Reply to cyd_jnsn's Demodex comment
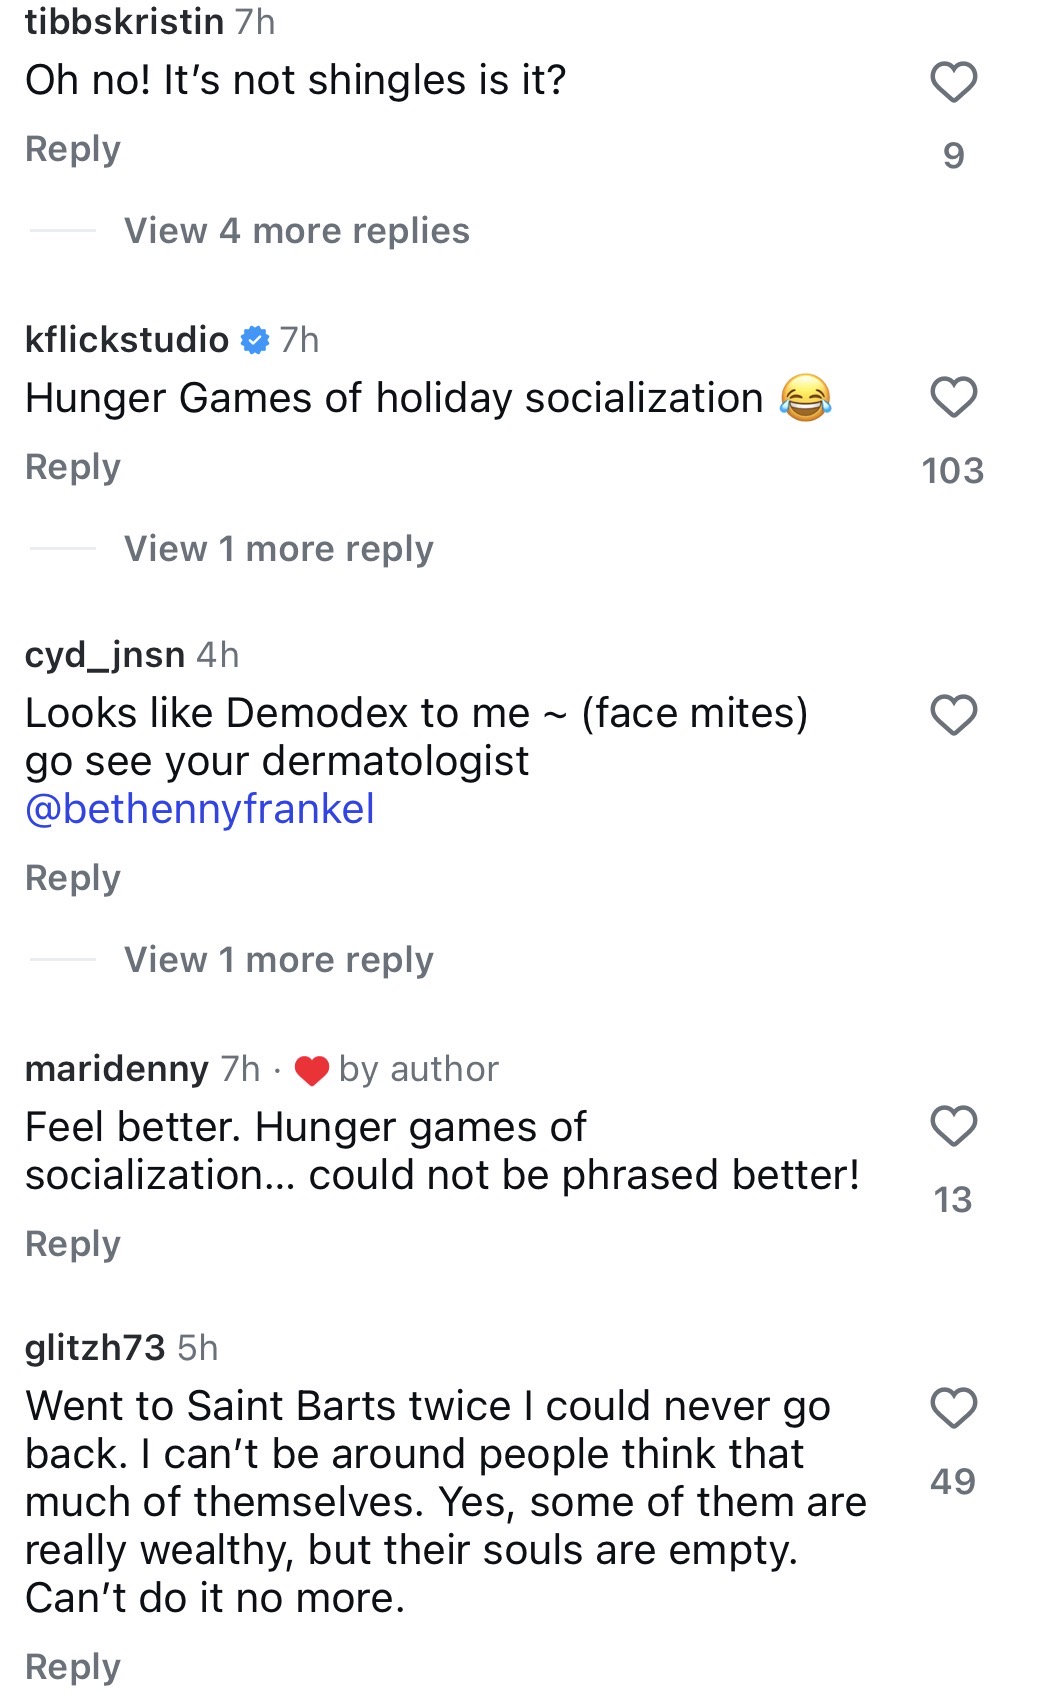This screenshot has width=1038, height=1701. (72, 878)
